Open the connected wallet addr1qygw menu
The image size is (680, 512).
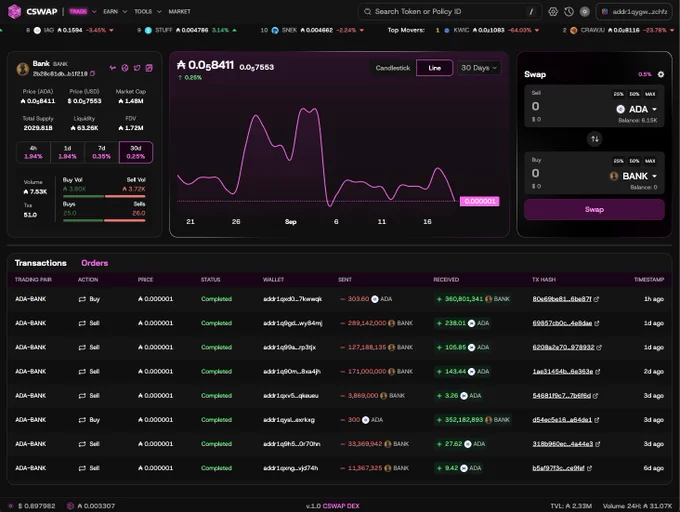click(x=634, y=12)
